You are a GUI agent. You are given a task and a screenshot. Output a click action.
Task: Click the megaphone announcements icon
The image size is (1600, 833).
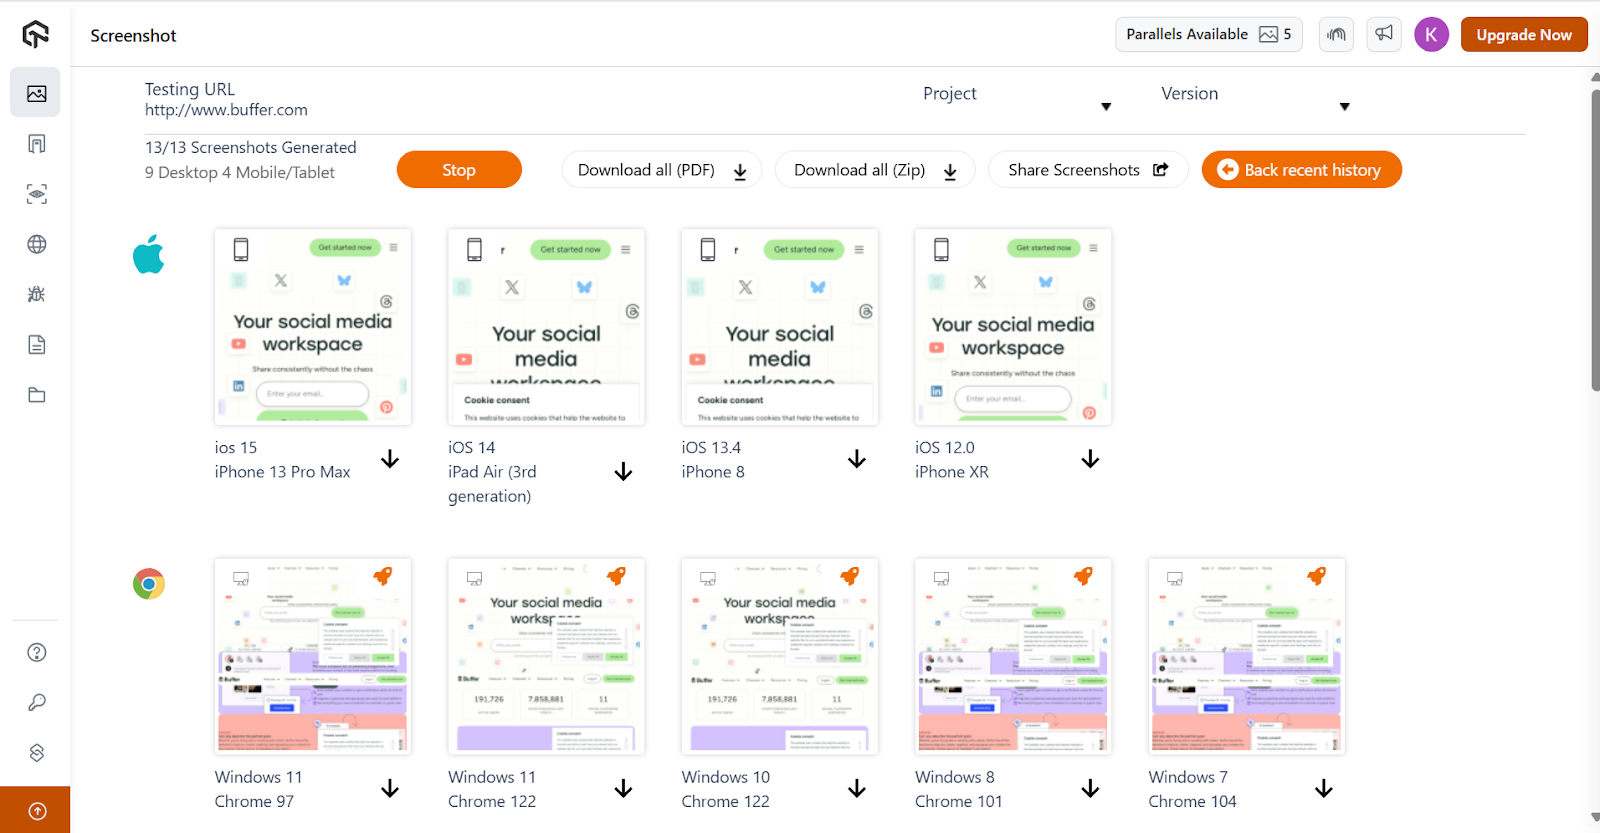point(1383,34)
